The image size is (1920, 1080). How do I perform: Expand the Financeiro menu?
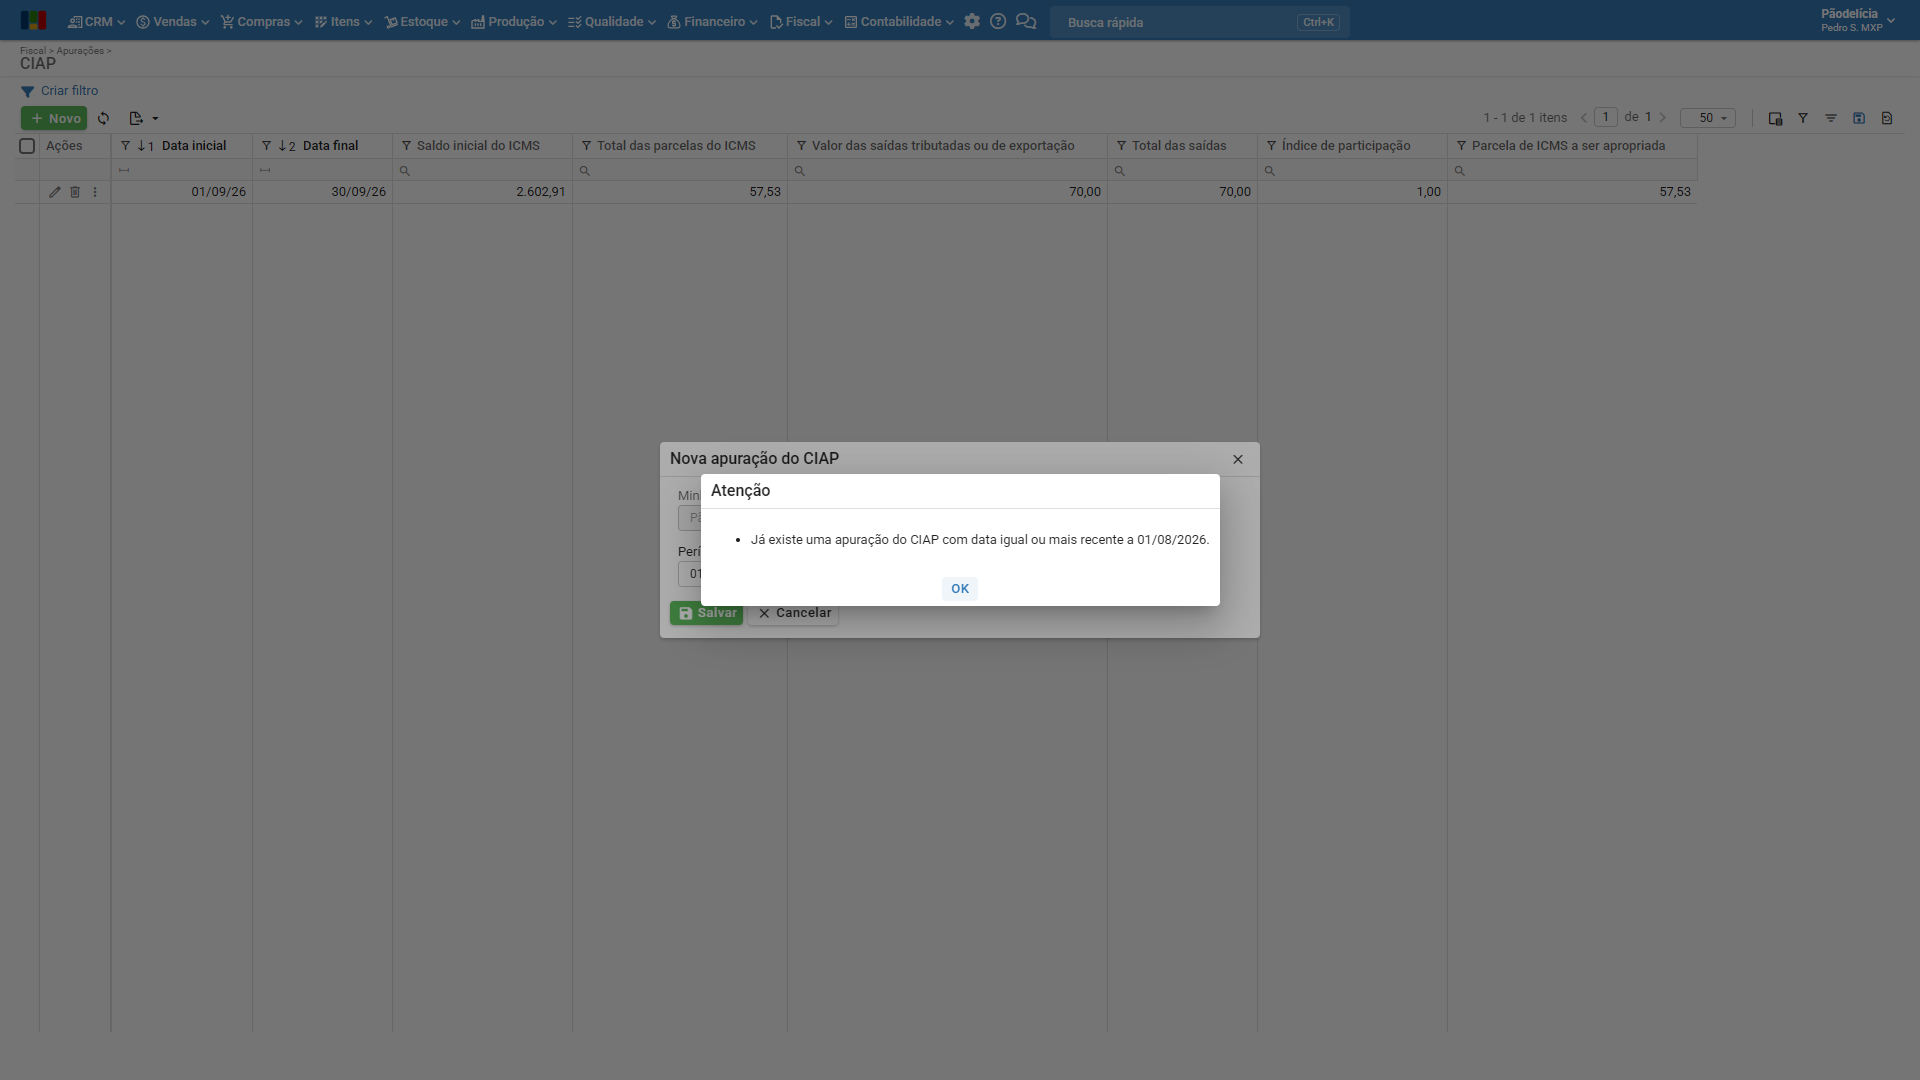712,22
